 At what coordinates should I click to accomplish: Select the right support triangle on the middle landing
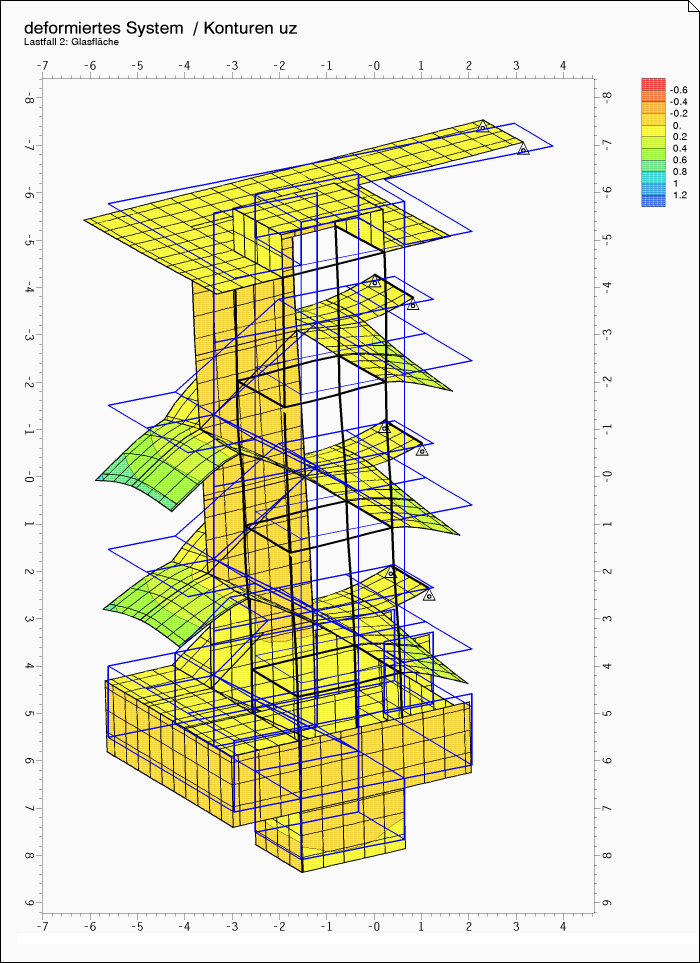(422, 450)
